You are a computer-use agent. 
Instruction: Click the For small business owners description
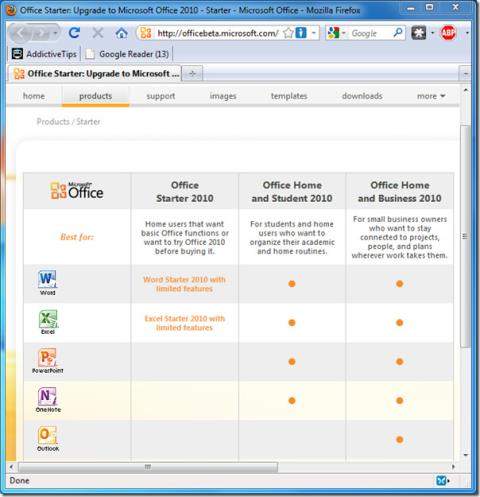click(400, 237)
